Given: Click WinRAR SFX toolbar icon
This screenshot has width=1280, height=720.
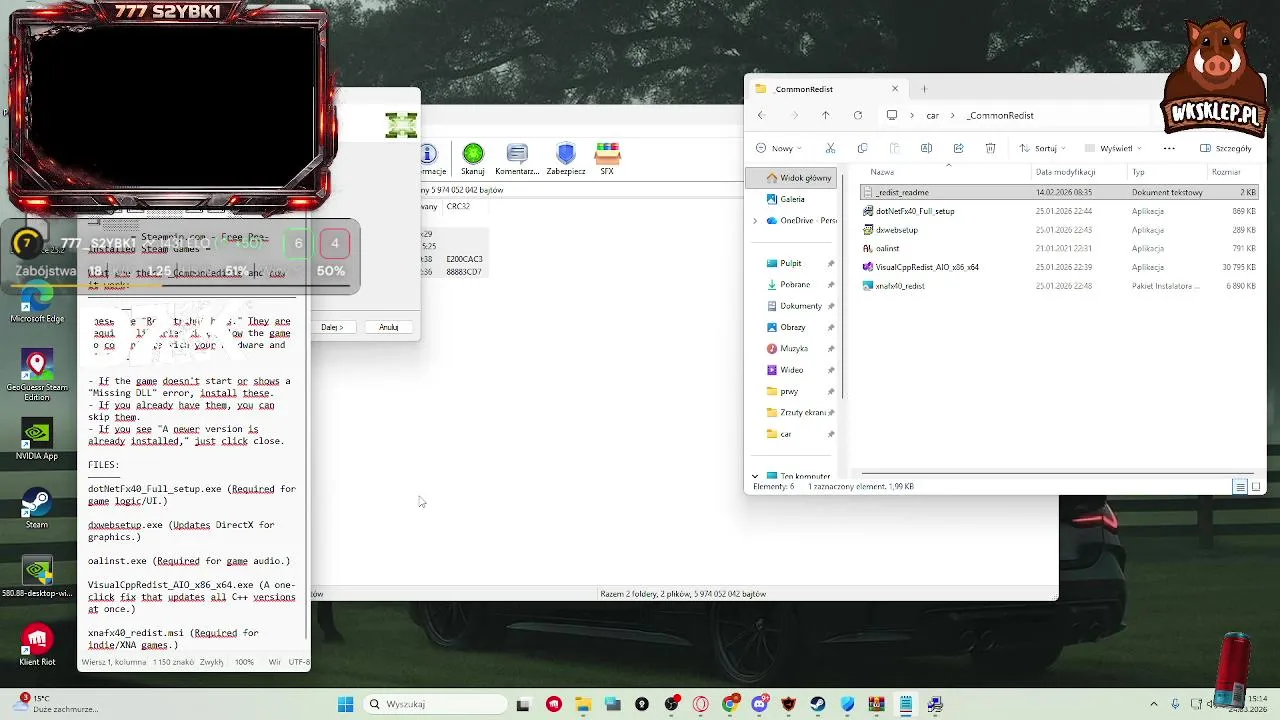Looking at the screenshot, I should (x=607, y=159).
